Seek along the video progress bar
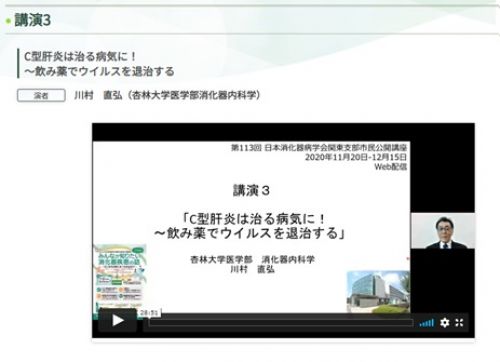This screenshot has width=500, height=362. tap(281, 323)
